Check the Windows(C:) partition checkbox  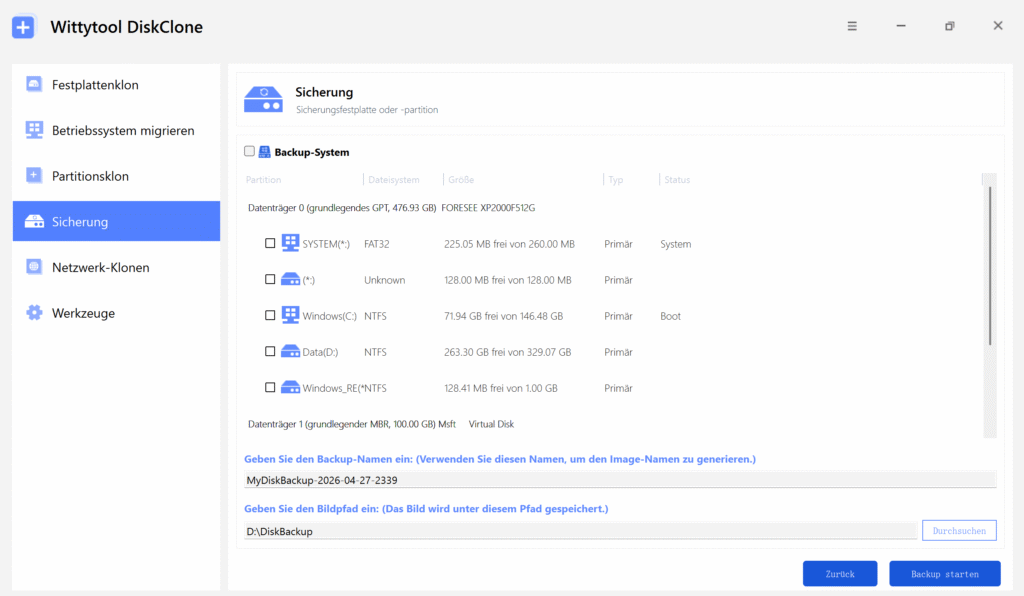(x=270, y=315)
